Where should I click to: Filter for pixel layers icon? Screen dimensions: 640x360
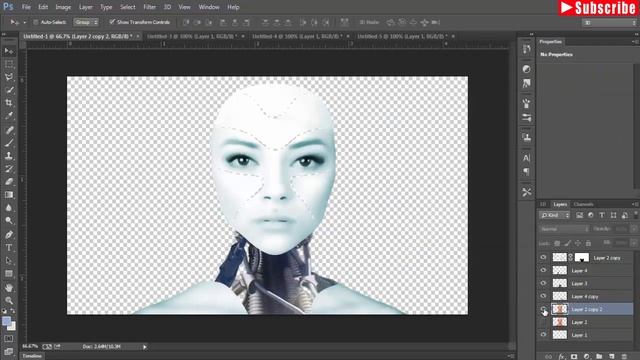point(579,215)
